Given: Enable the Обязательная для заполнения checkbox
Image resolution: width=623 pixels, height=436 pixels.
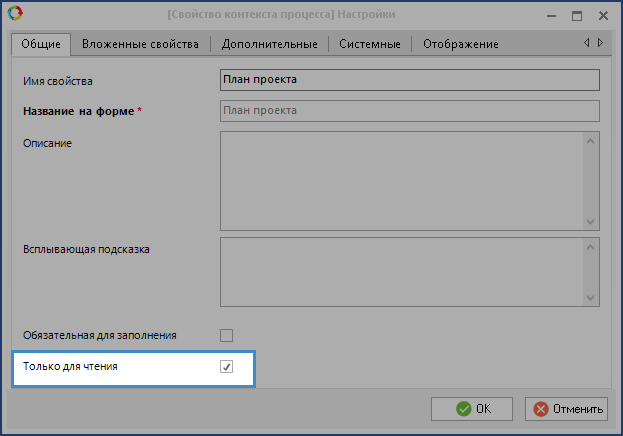Looking at the screenshot, I should tap(226, 335).
